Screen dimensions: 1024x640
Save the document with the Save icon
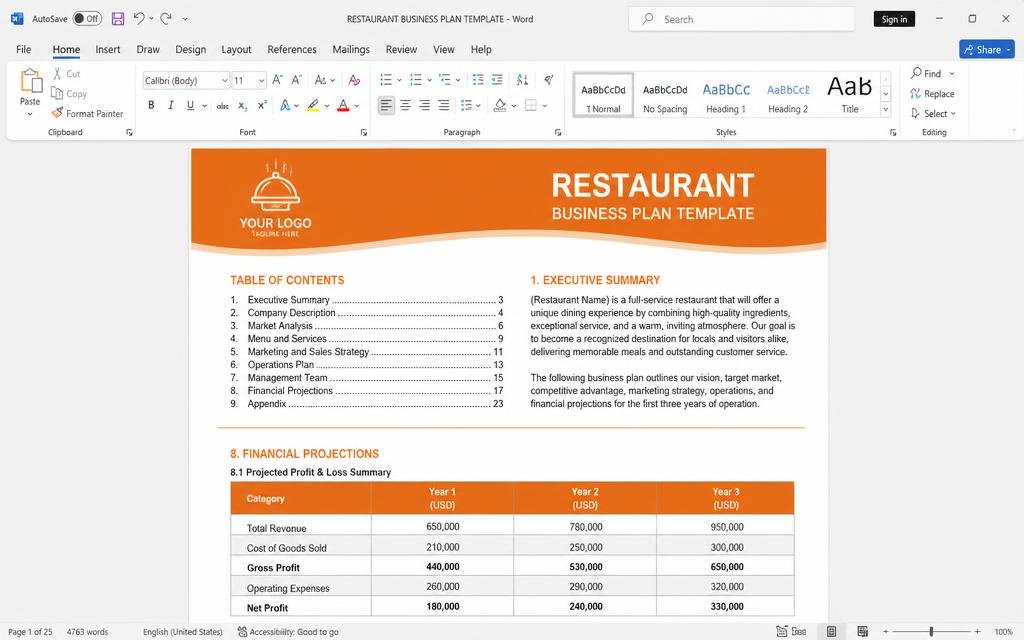point(118,19)
